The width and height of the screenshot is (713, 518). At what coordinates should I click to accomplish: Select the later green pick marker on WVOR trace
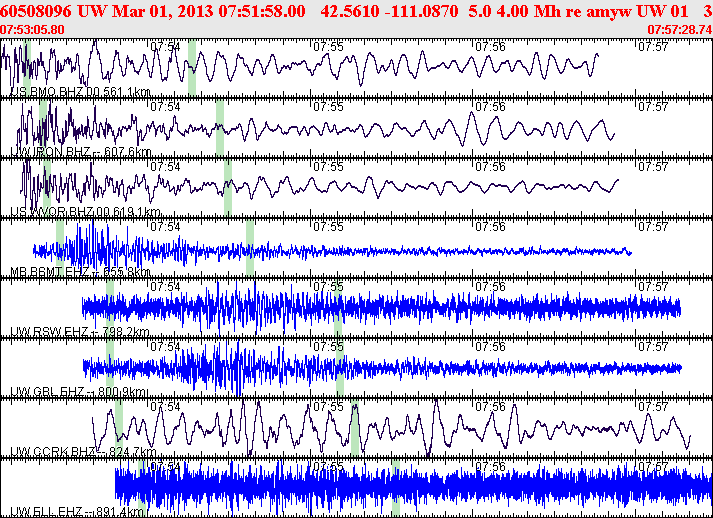[228, 188]
